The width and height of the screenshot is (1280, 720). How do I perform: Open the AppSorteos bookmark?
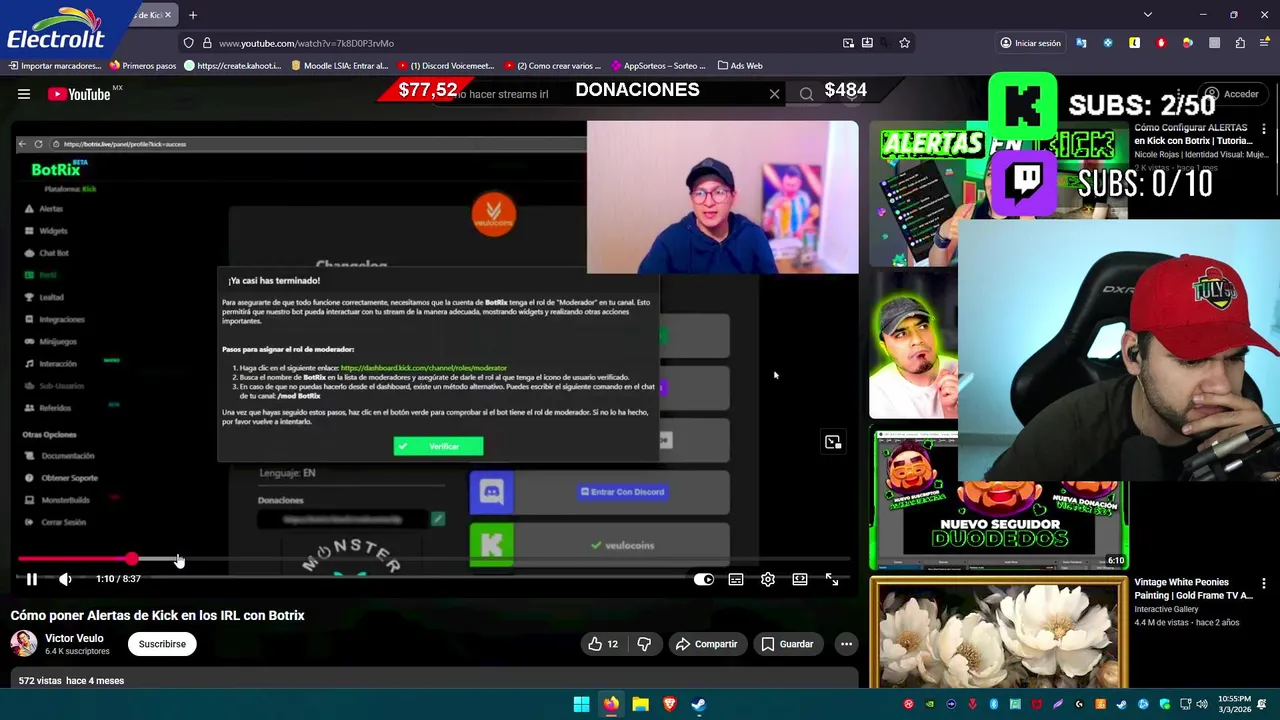tap(658, 66)
